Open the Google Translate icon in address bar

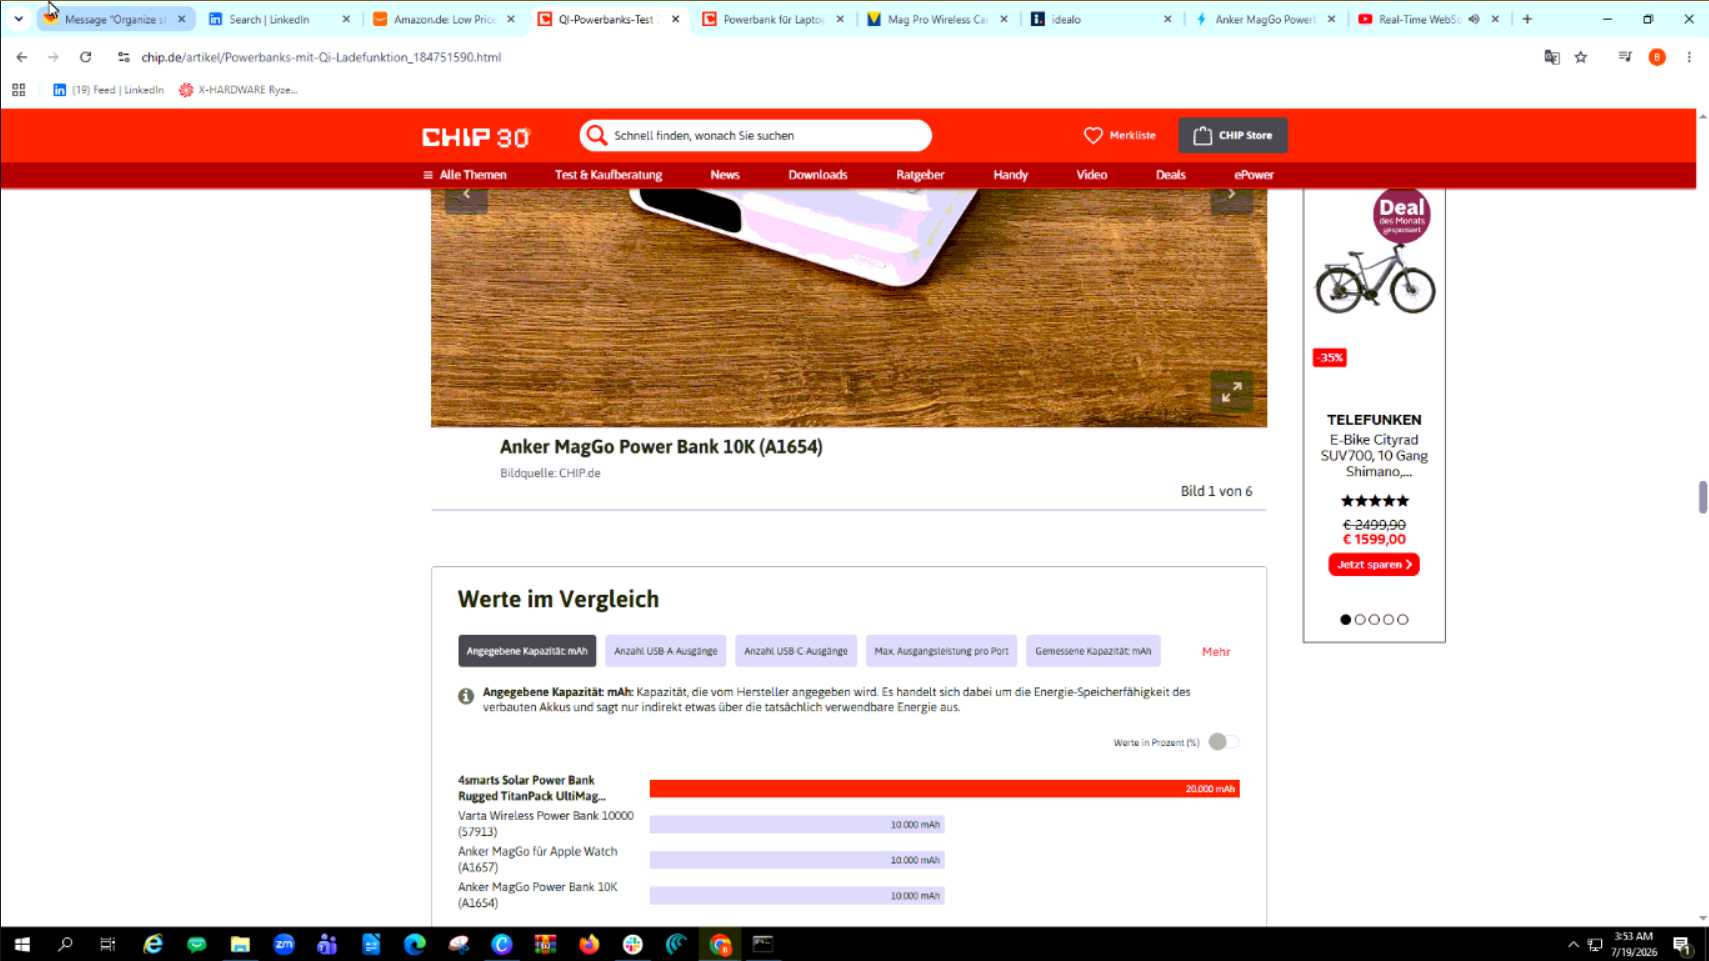tap(1552, 57)
